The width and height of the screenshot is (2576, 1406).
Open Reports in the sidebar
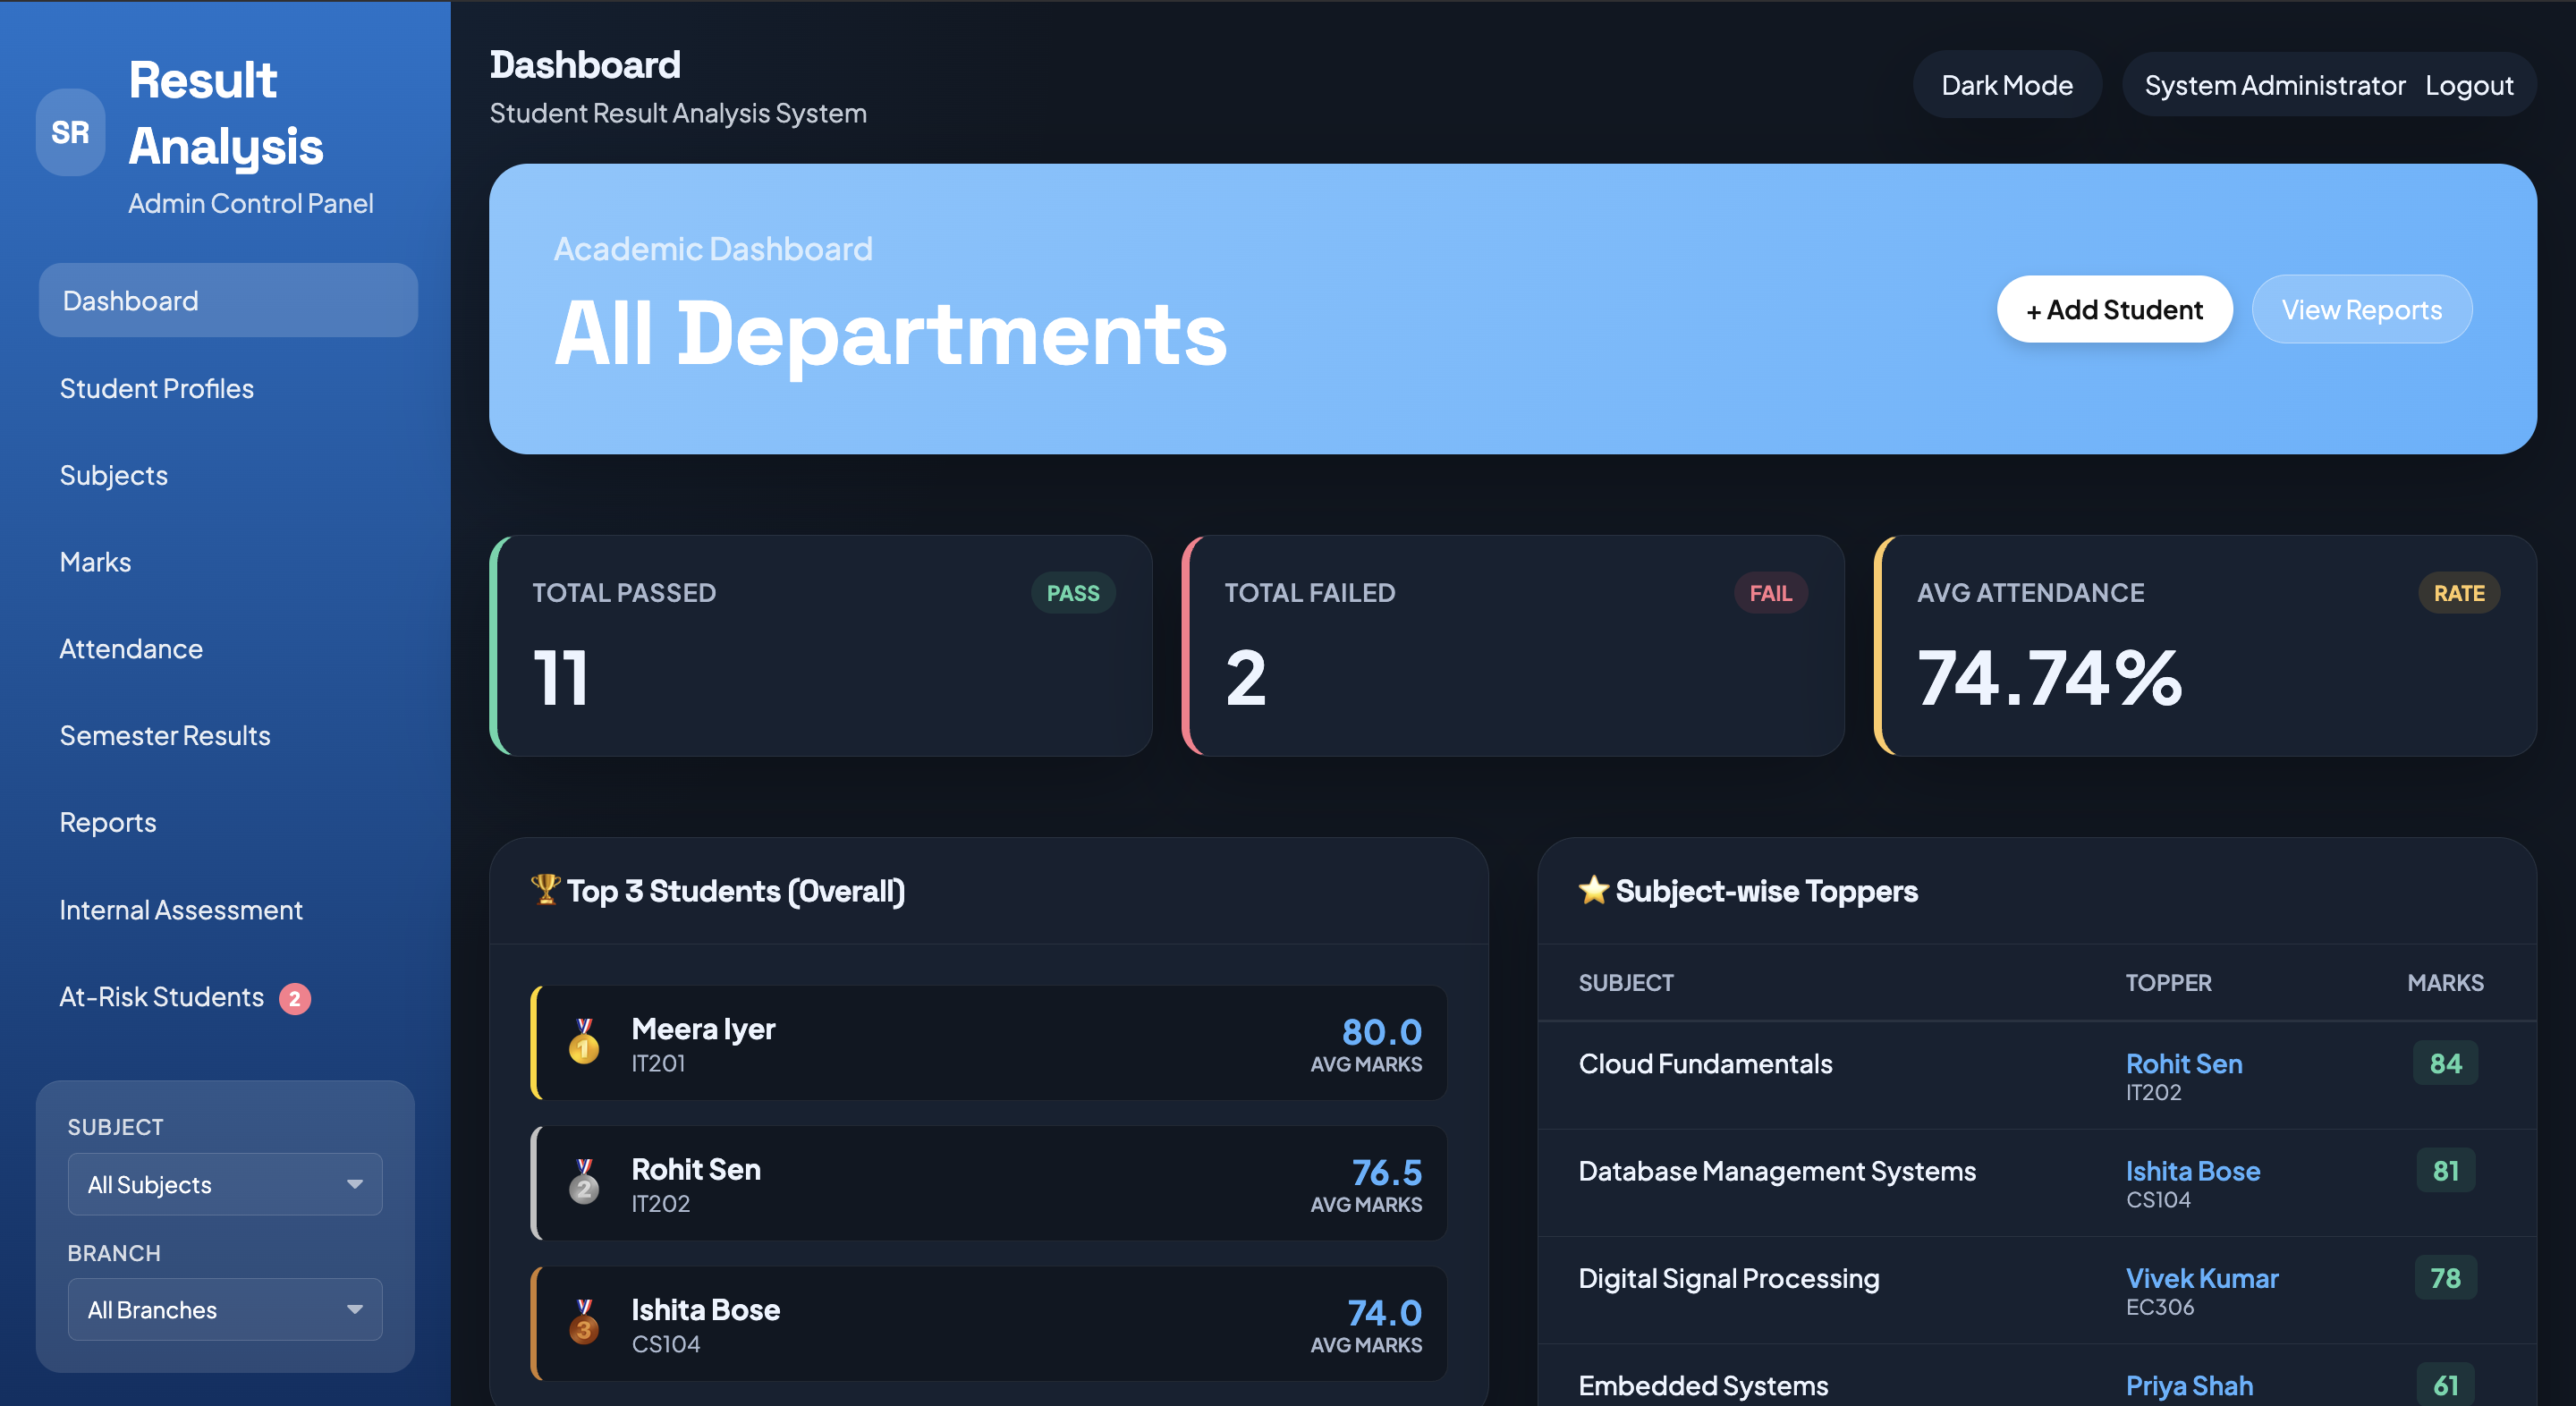point(108,822)
